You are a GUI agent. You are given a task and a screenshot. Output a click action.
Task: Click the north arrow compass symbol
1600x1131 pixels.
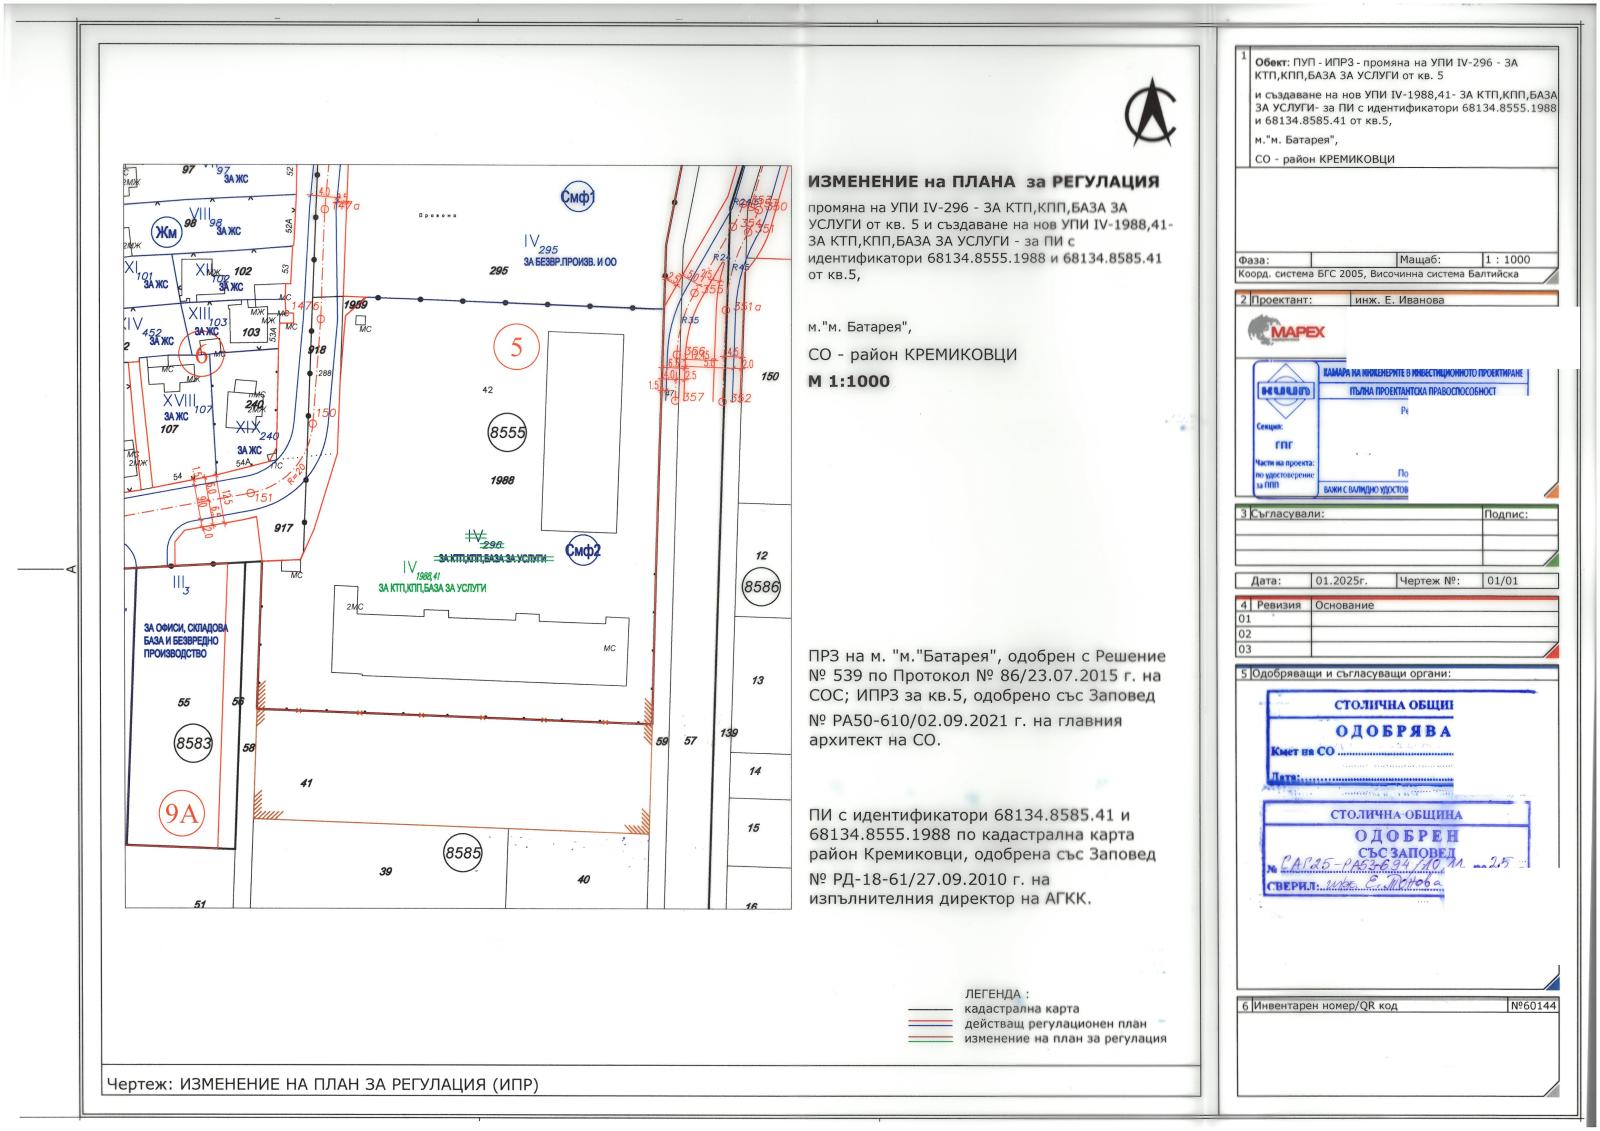point(1150,112)
